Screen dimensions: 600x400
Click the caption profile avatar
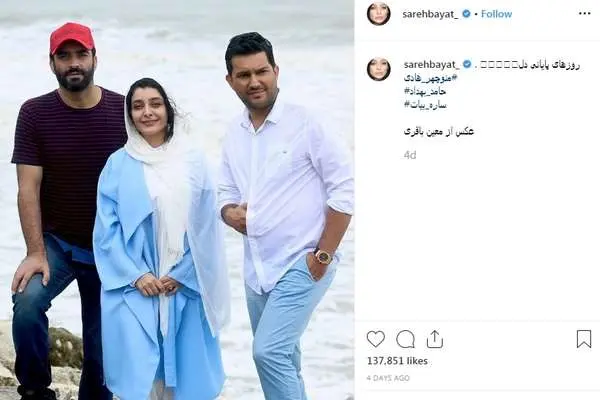coord(378,69)
